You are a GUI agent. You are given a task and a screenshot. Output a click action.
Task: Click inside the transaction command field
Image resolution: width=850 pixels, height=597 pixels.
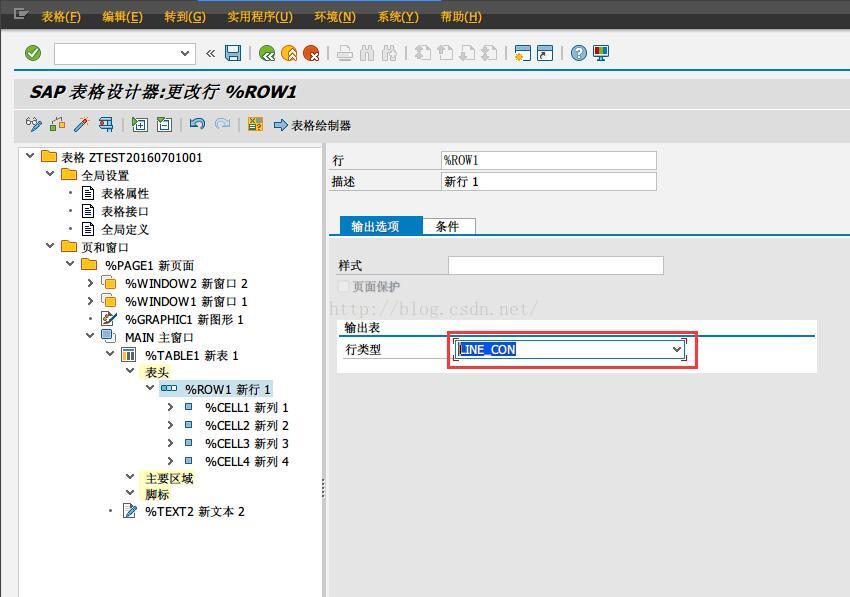click(x=117, y=54)
